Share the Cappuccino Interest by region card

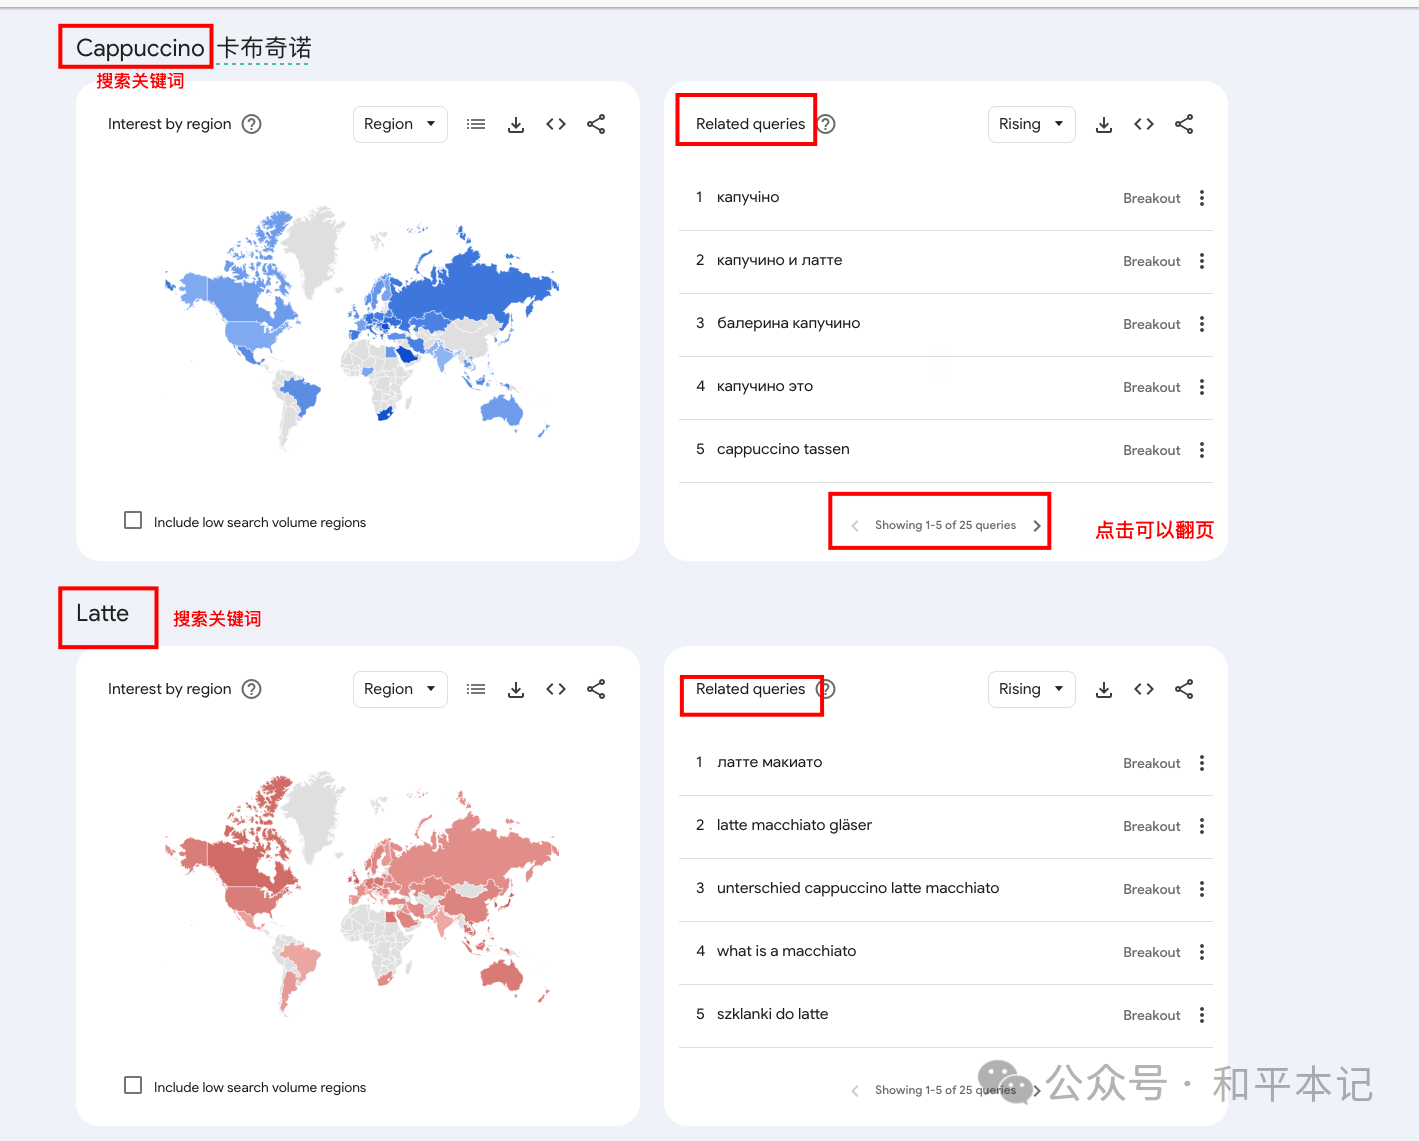point(596,124)
